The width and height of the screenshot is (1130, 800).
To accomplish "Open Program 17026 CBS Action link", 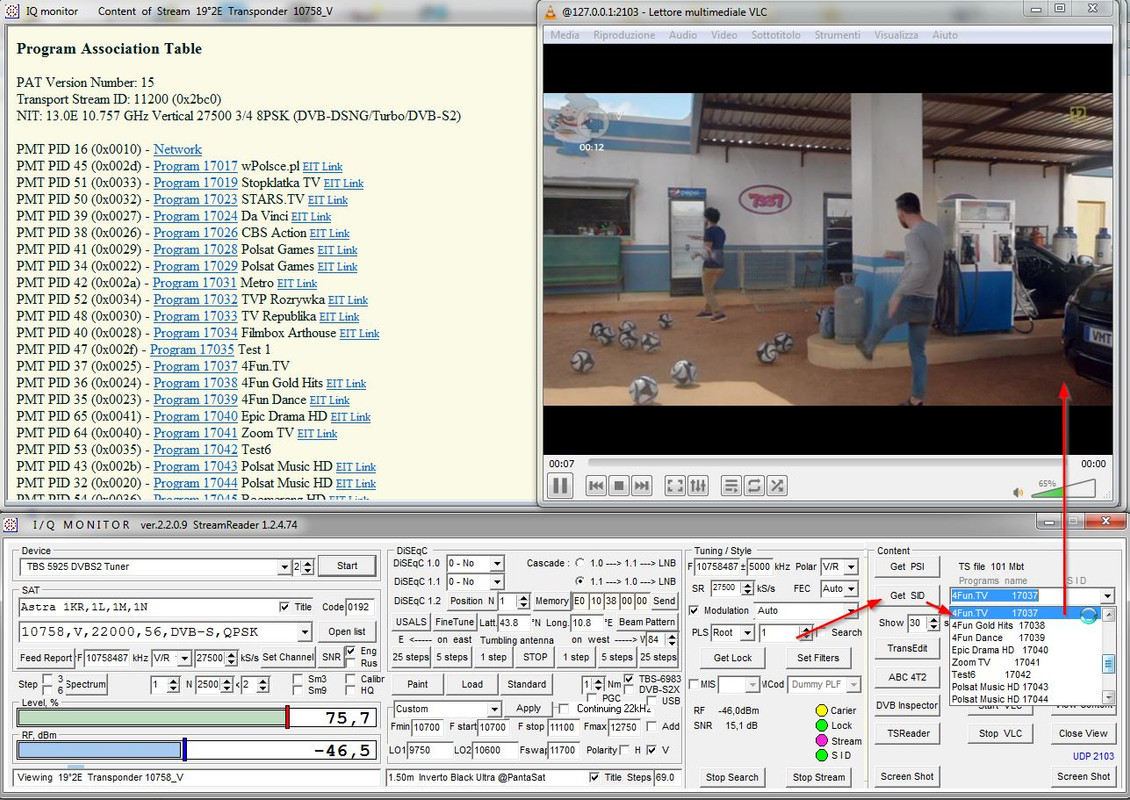I will click(195, 233).
